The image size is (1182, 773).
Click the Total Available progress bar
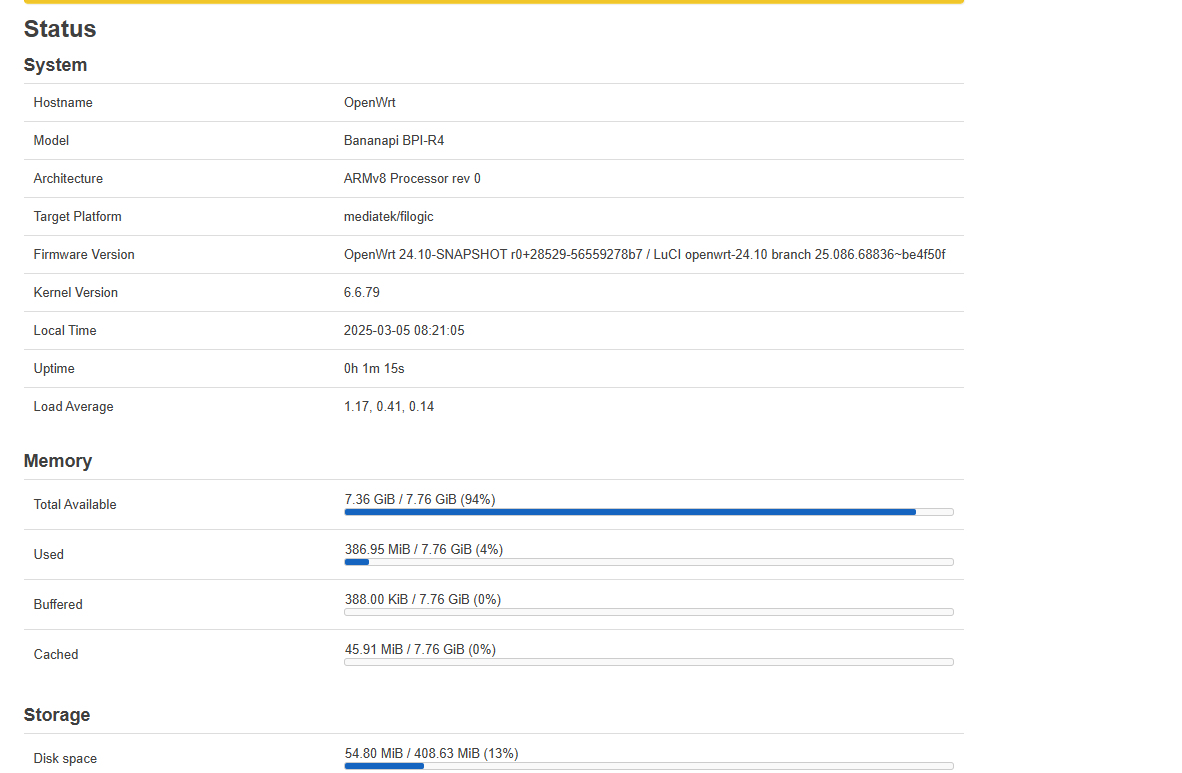(649, 512)
